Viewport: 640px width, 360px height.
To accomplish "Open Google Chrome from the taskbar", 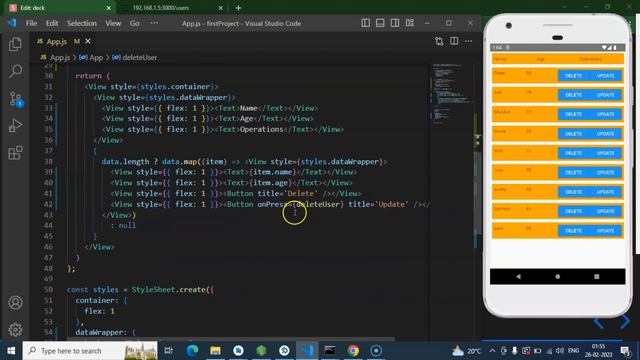I will 353,350.
